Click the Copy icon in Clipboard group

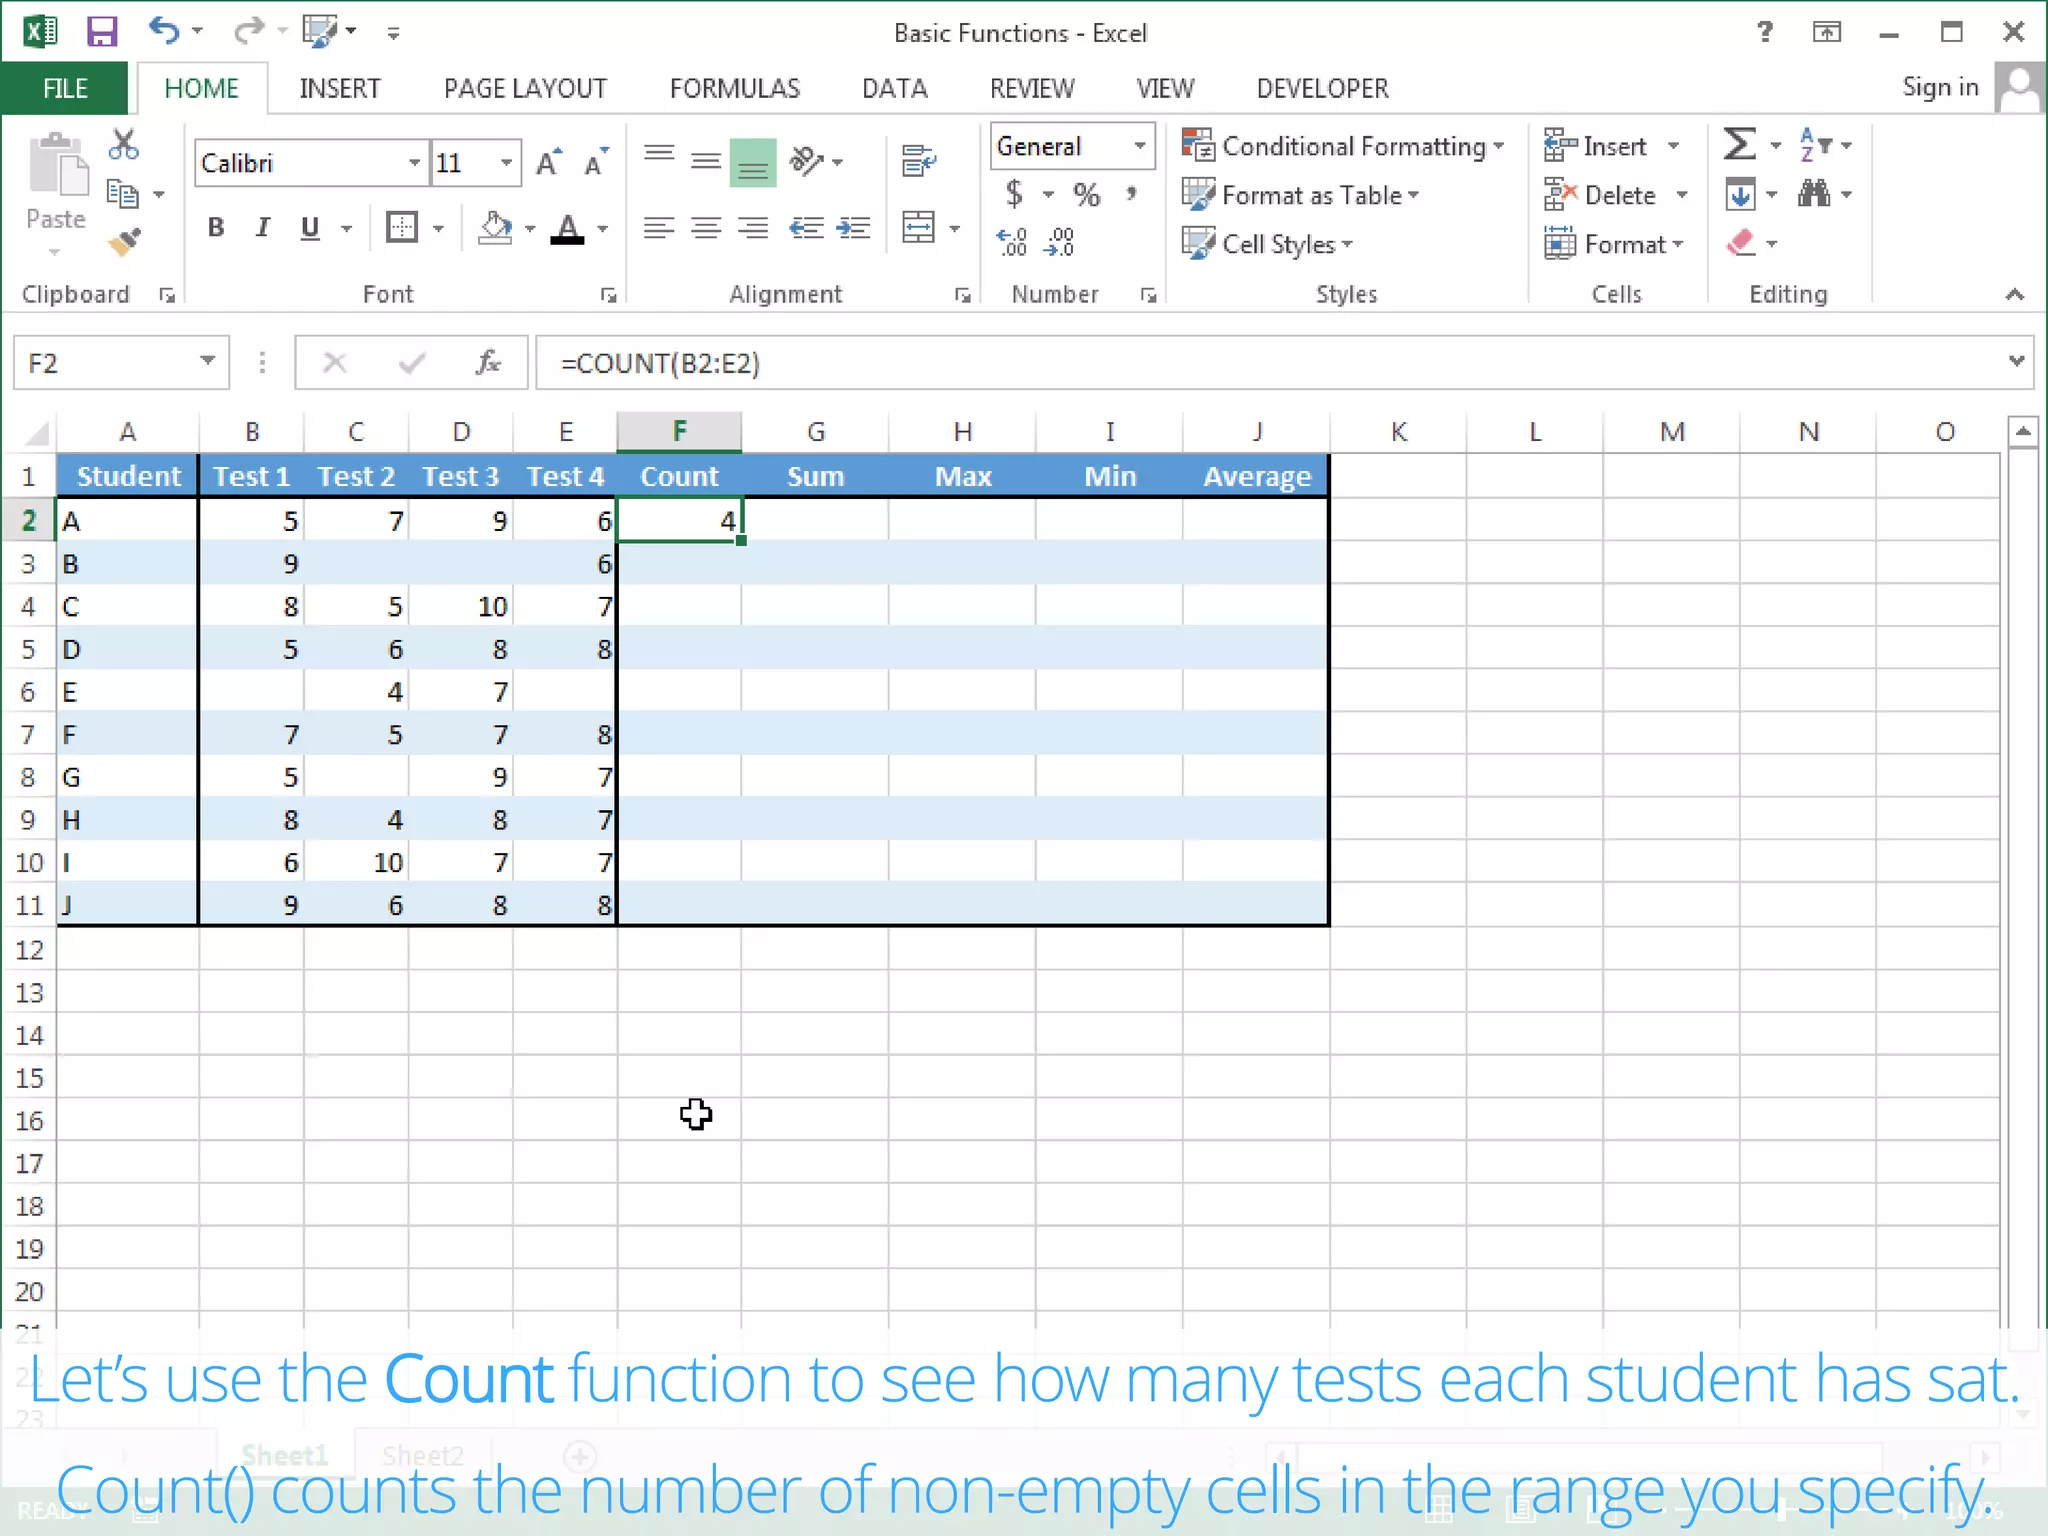(122, 193)
